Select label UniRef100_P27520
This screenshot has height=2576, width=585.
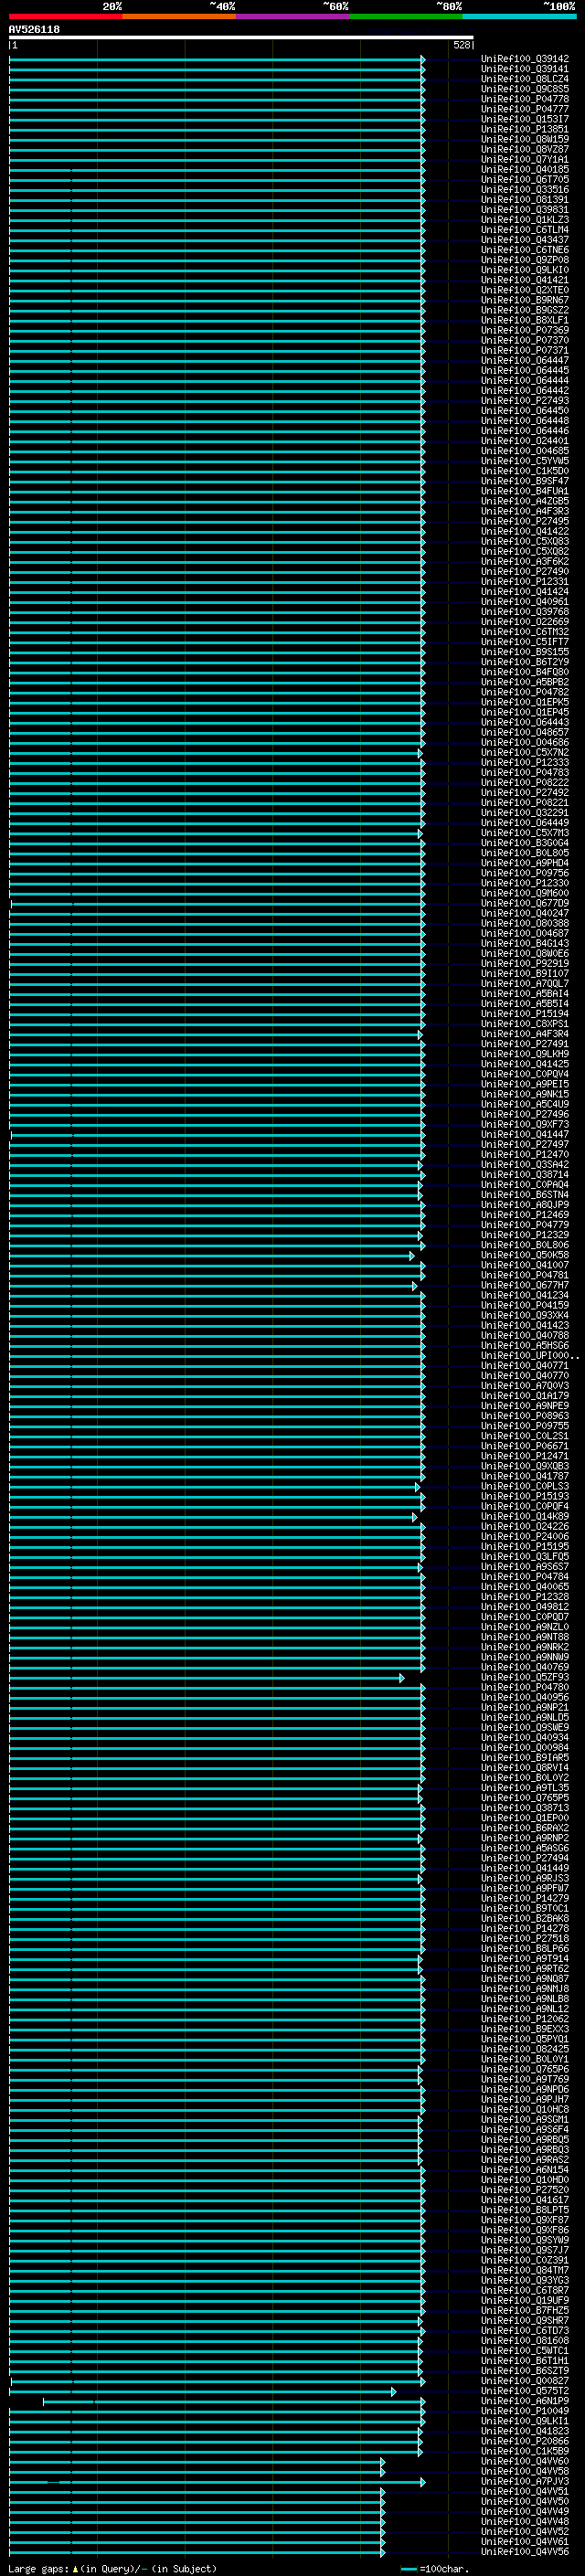tap(525, 2190)
